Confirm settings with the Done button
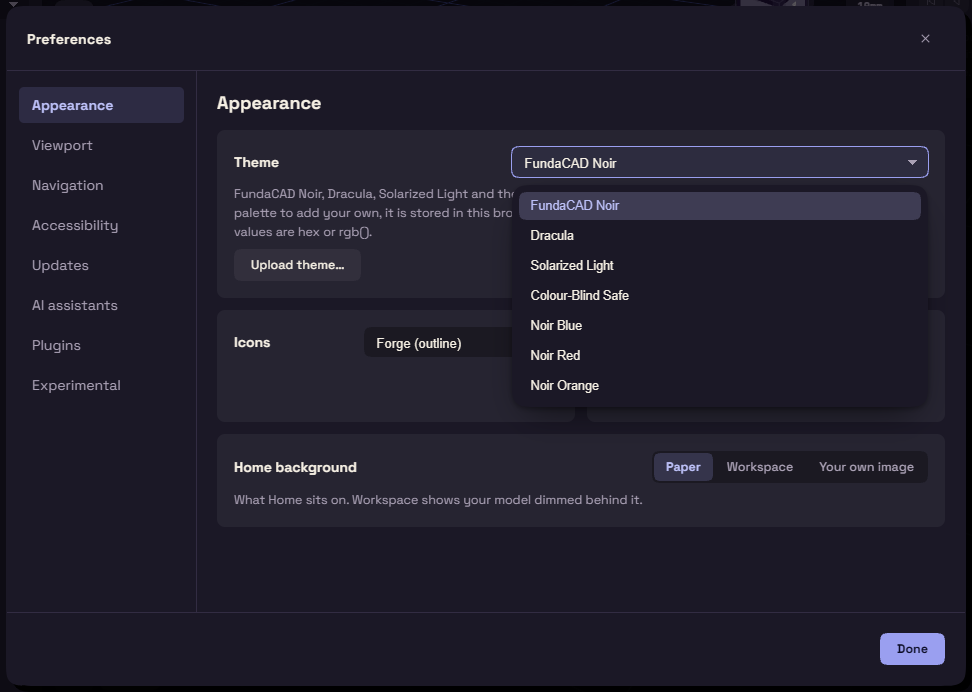Screen dimensions: 972x692 coord(912,649)
